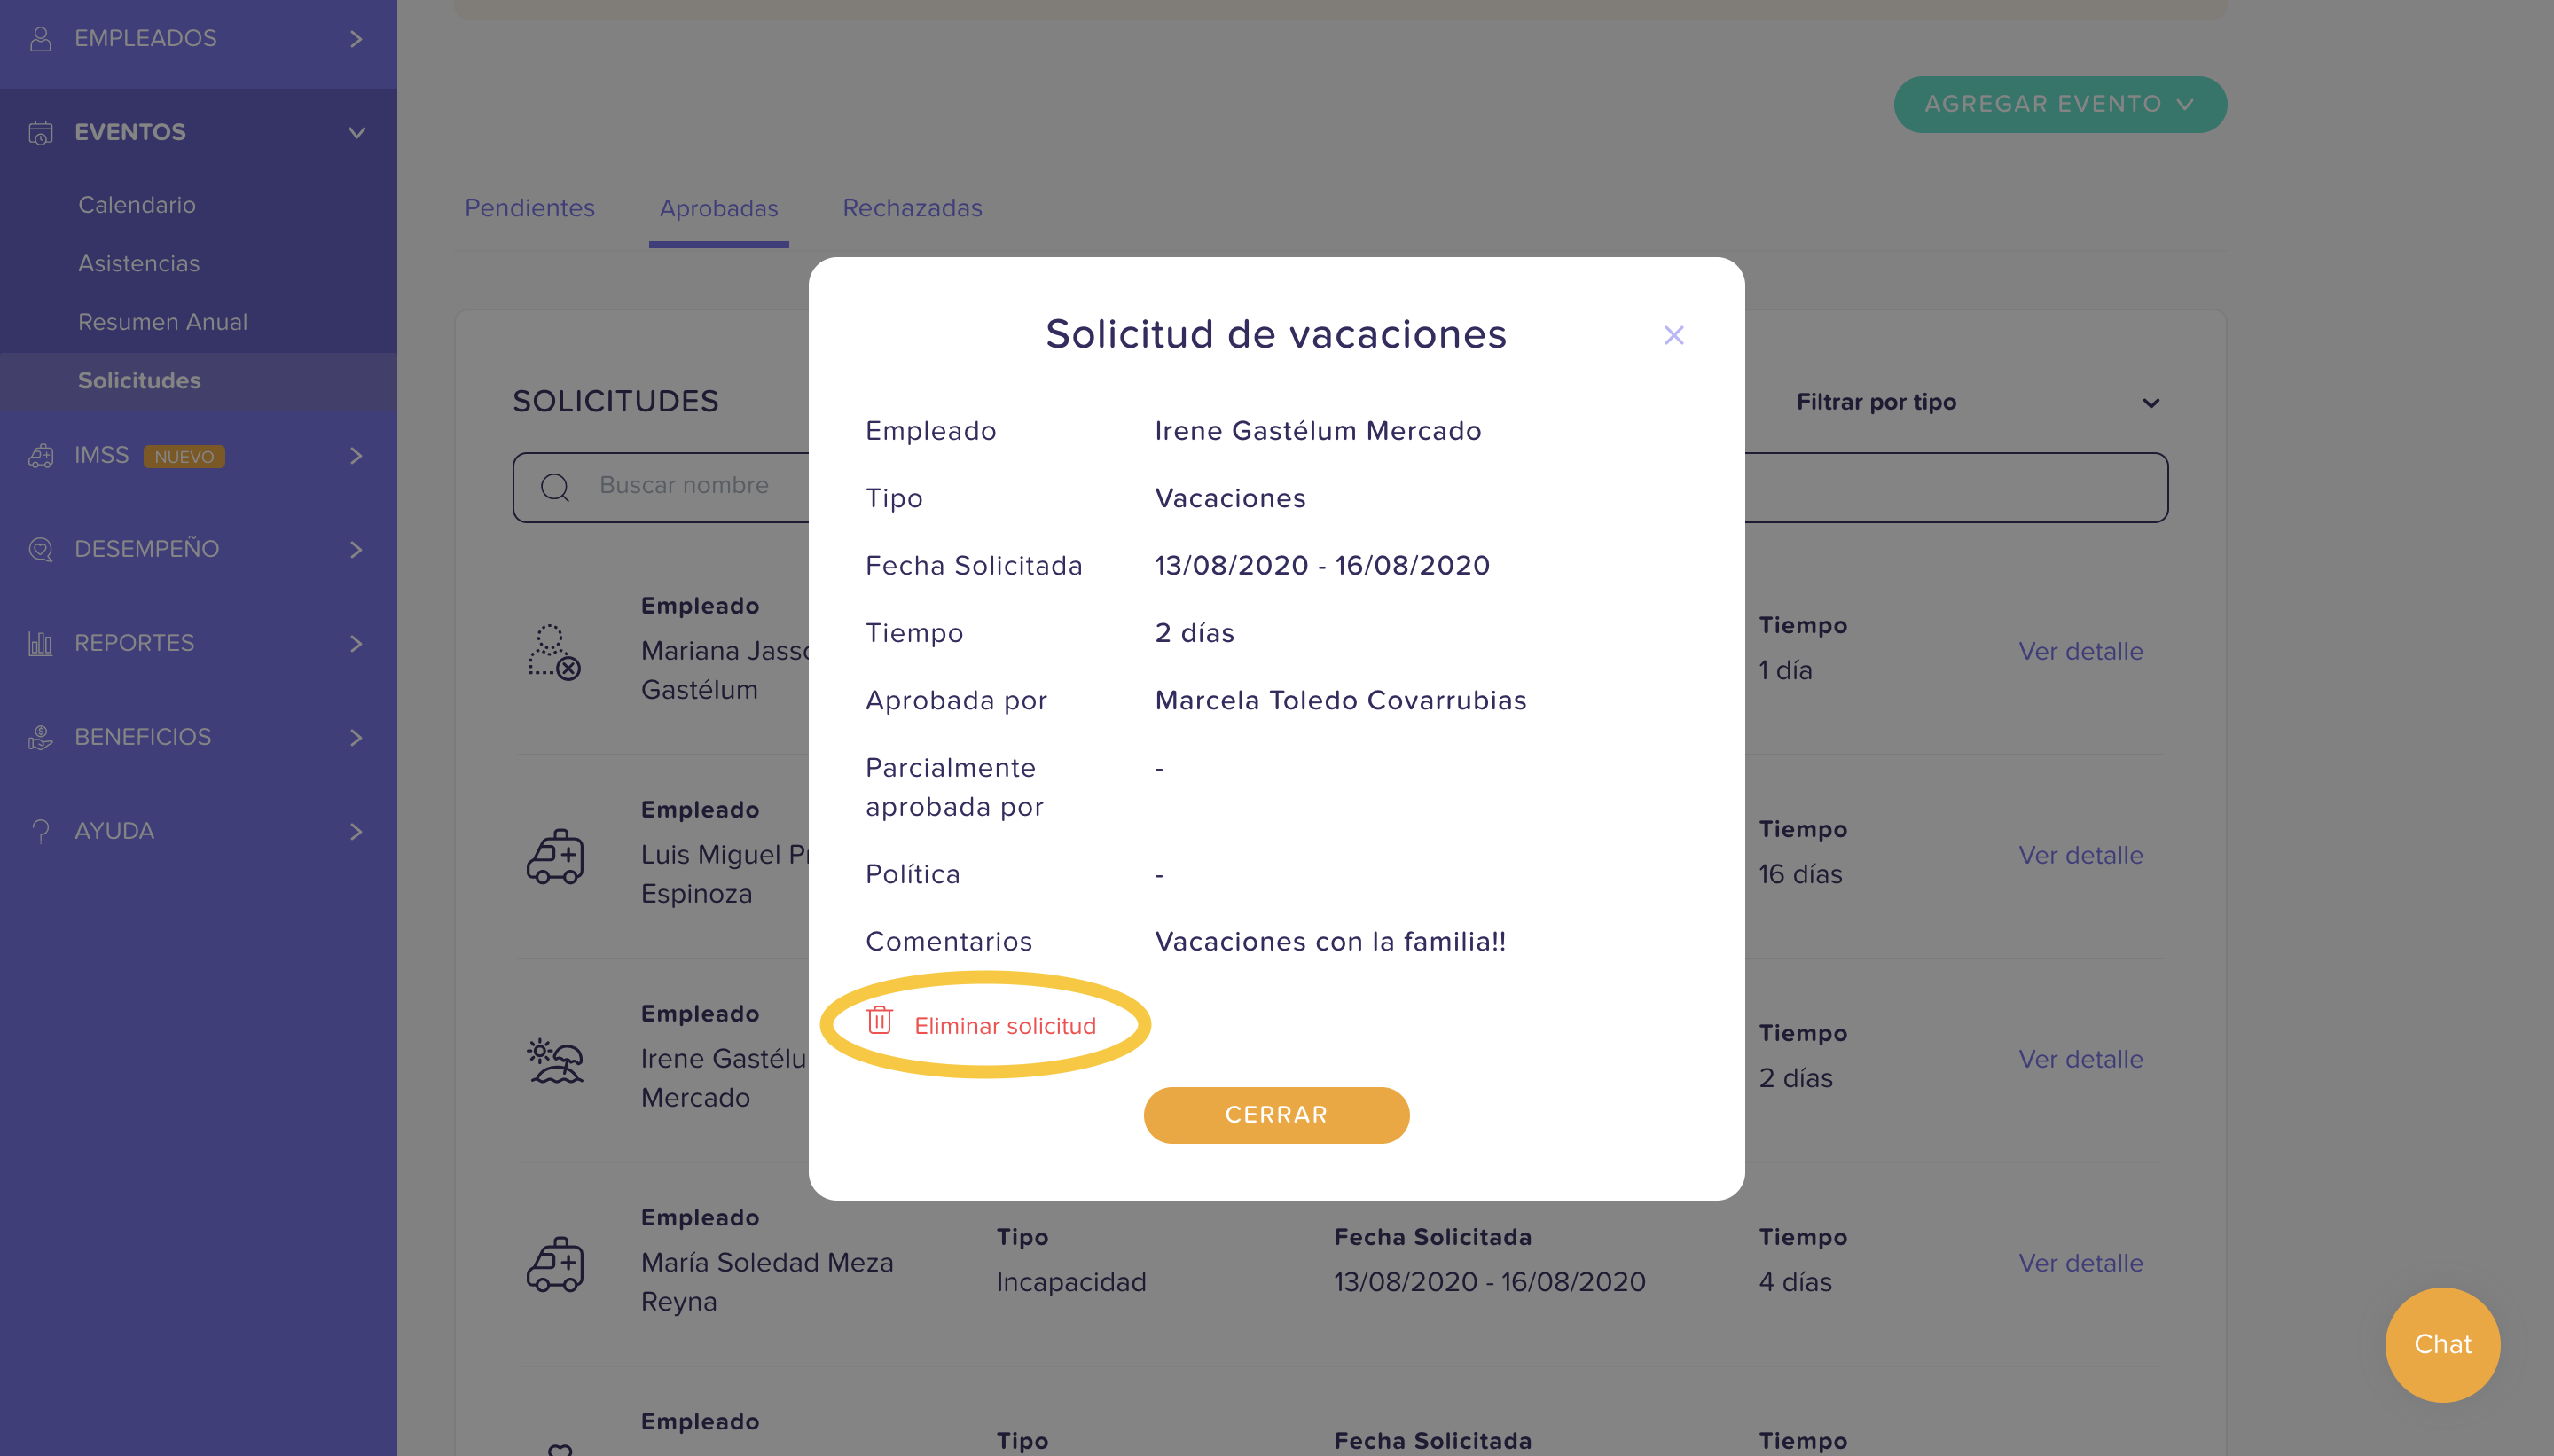Click the Vacaciones value next to Tipo
The image size is (2554, 1456).
point(1230,498)
